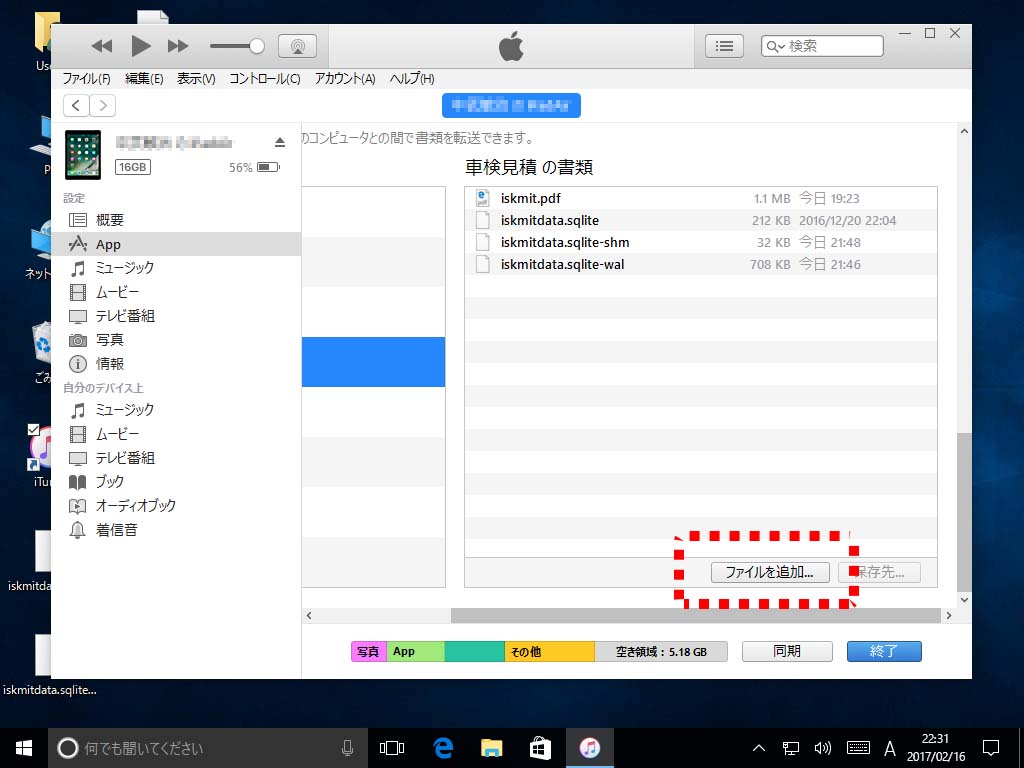Click the fast-forward next track button
1024x768 pixels.
point(178,46)
